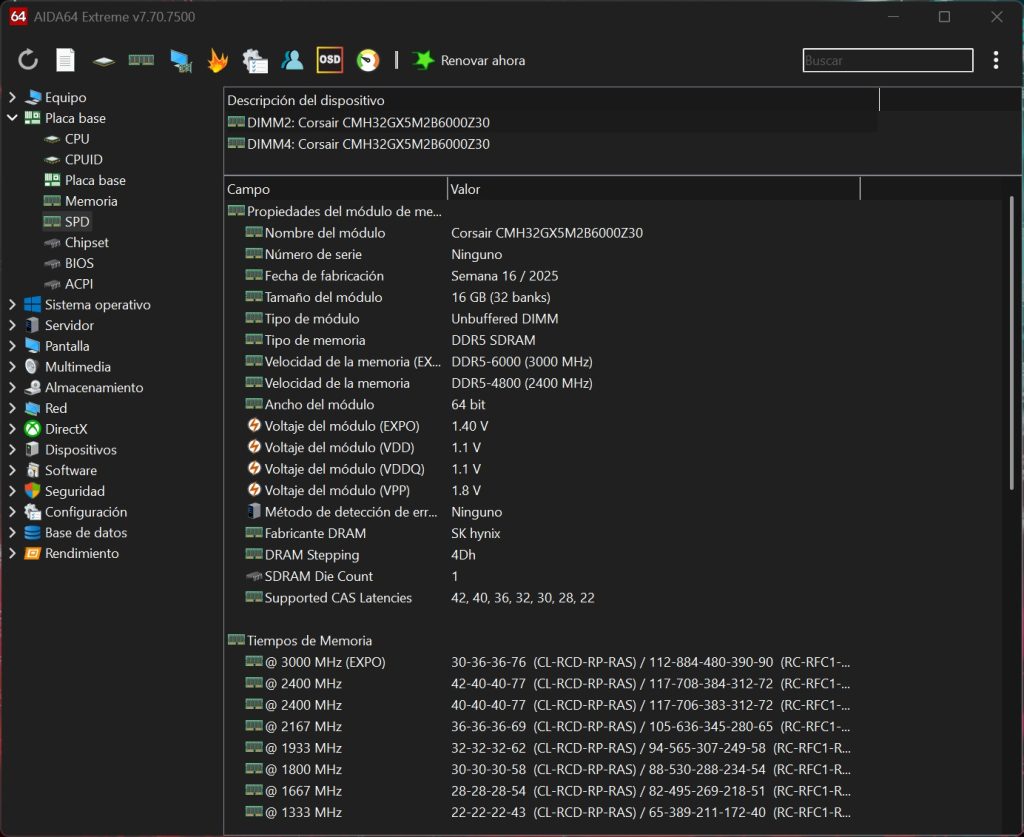
Task: Expand the Equipo tree node
Action: [x=12, y=97]
